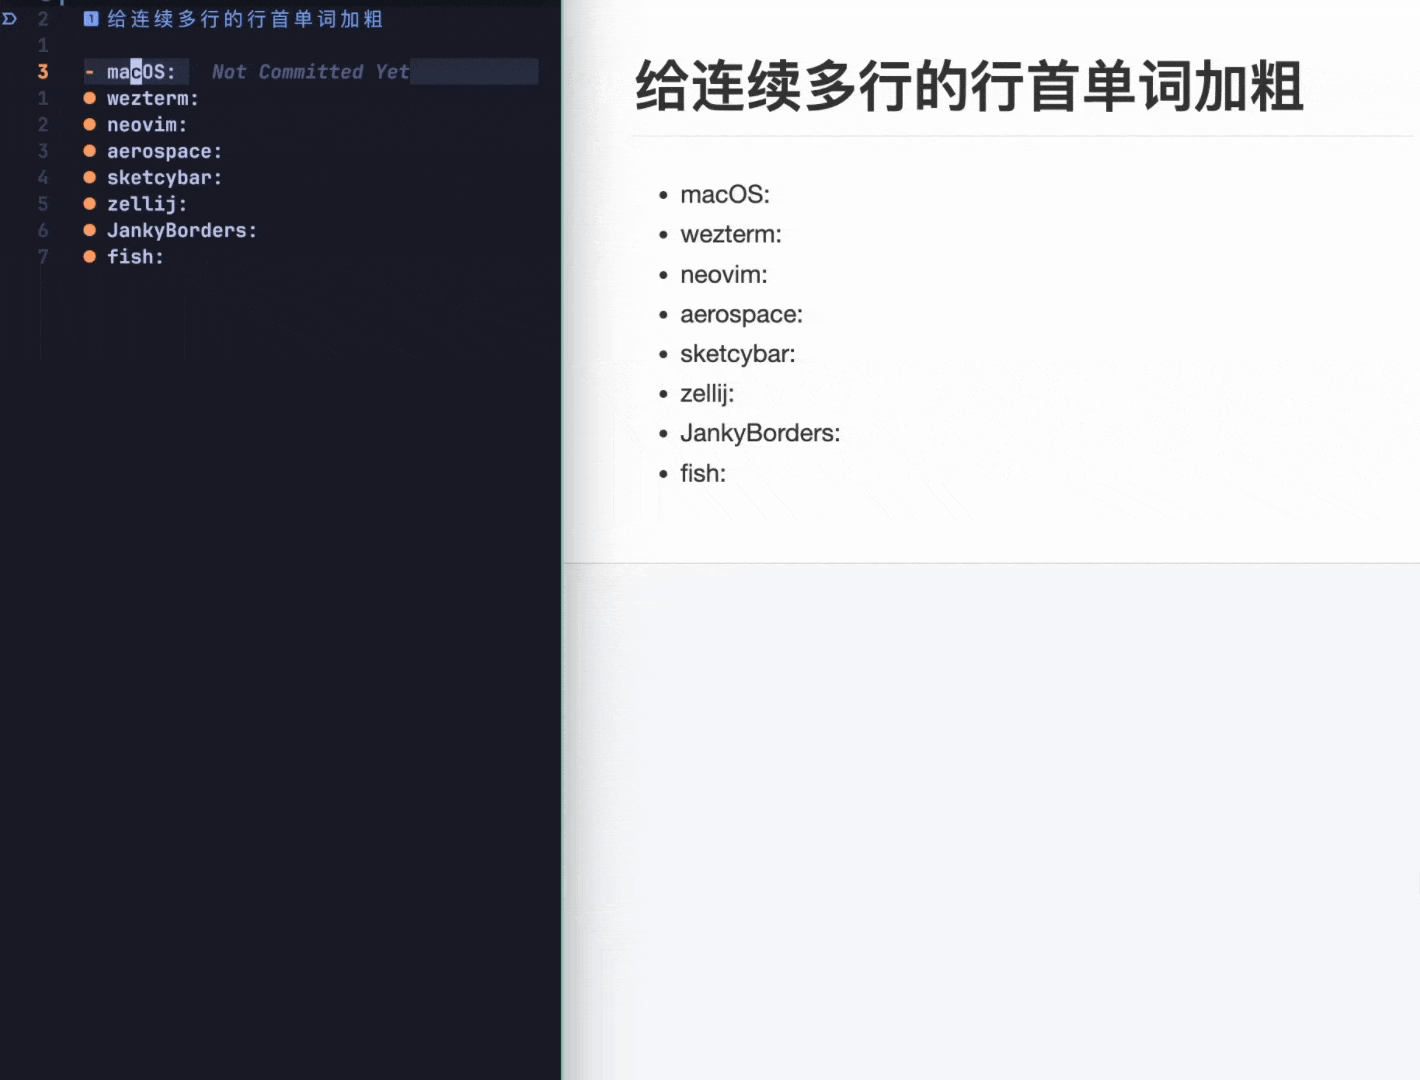This screenshot has height=1080, width=1420.
Task: Click aerospace: line in editor
Action: (164, 151)
